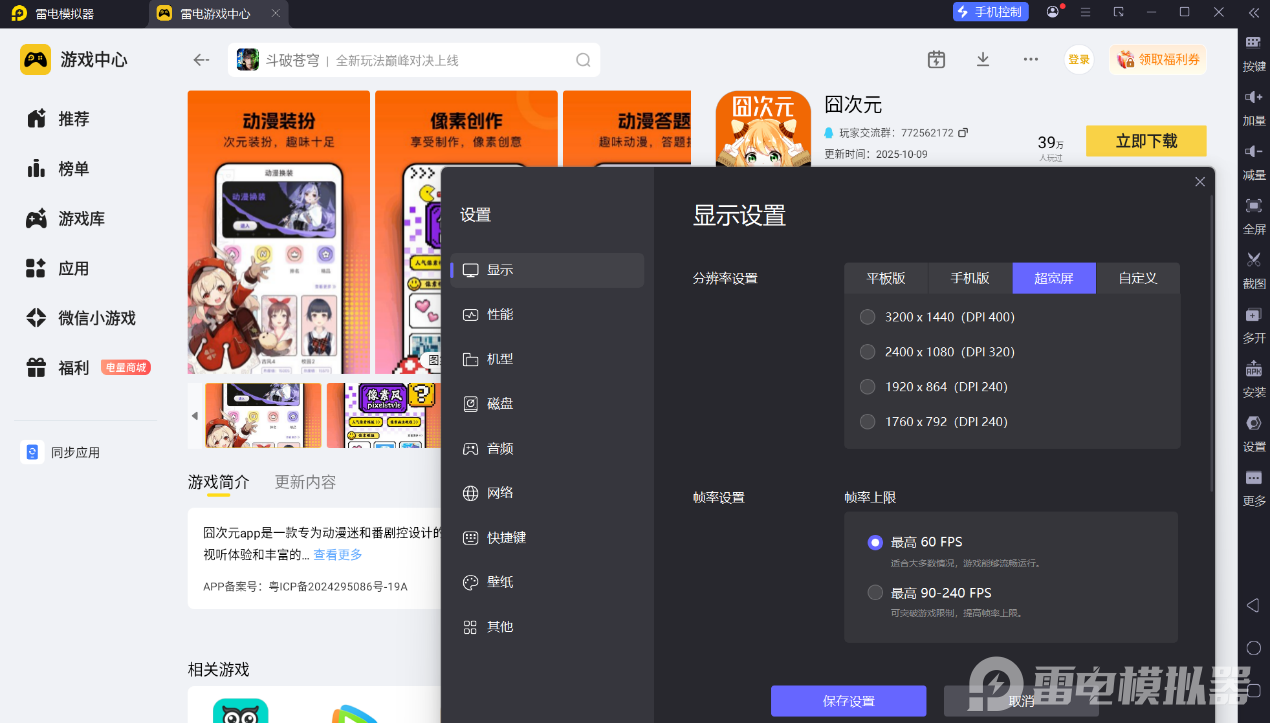1270x723 pixels.
Task: Click the search magnifier icon
Action: [x=583, y=60]
